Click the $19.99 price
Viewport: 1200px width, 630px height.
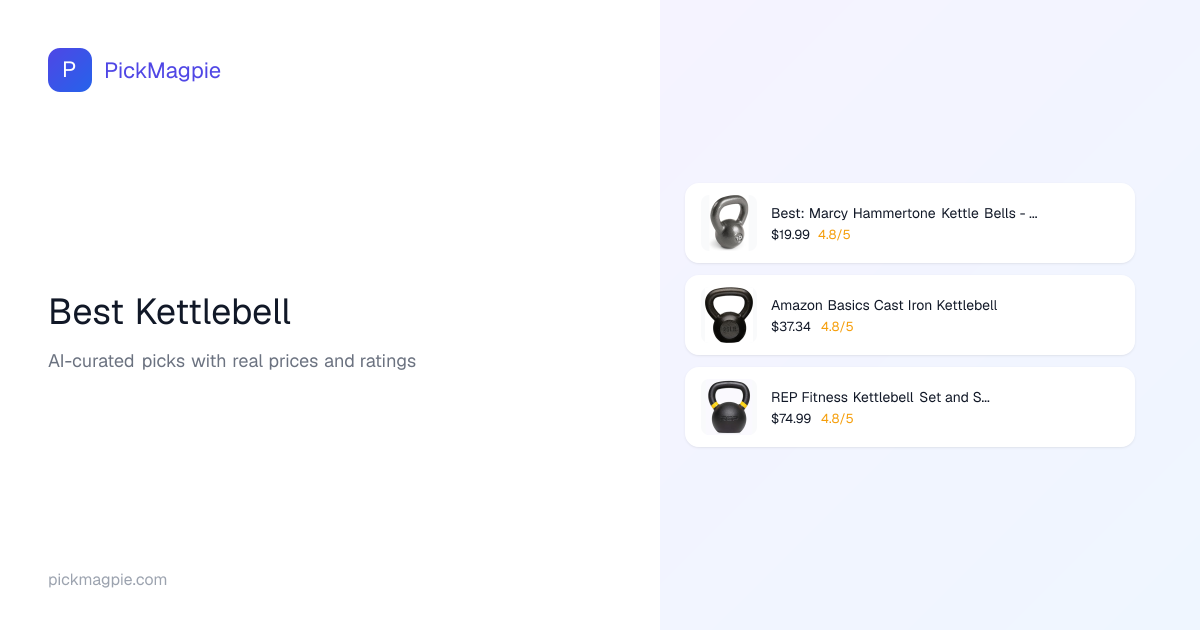coord(790,235)
